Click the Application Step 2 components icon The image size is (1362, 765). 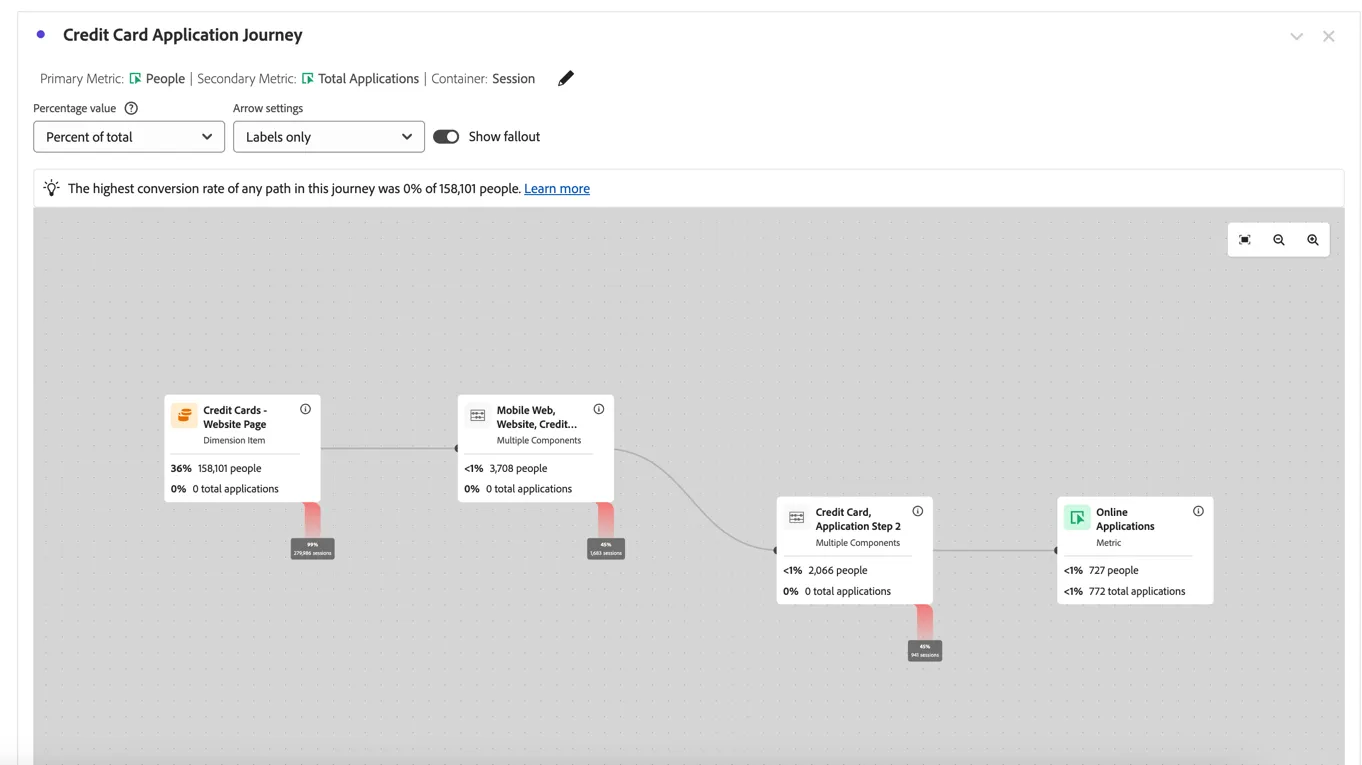pos(797,517)
